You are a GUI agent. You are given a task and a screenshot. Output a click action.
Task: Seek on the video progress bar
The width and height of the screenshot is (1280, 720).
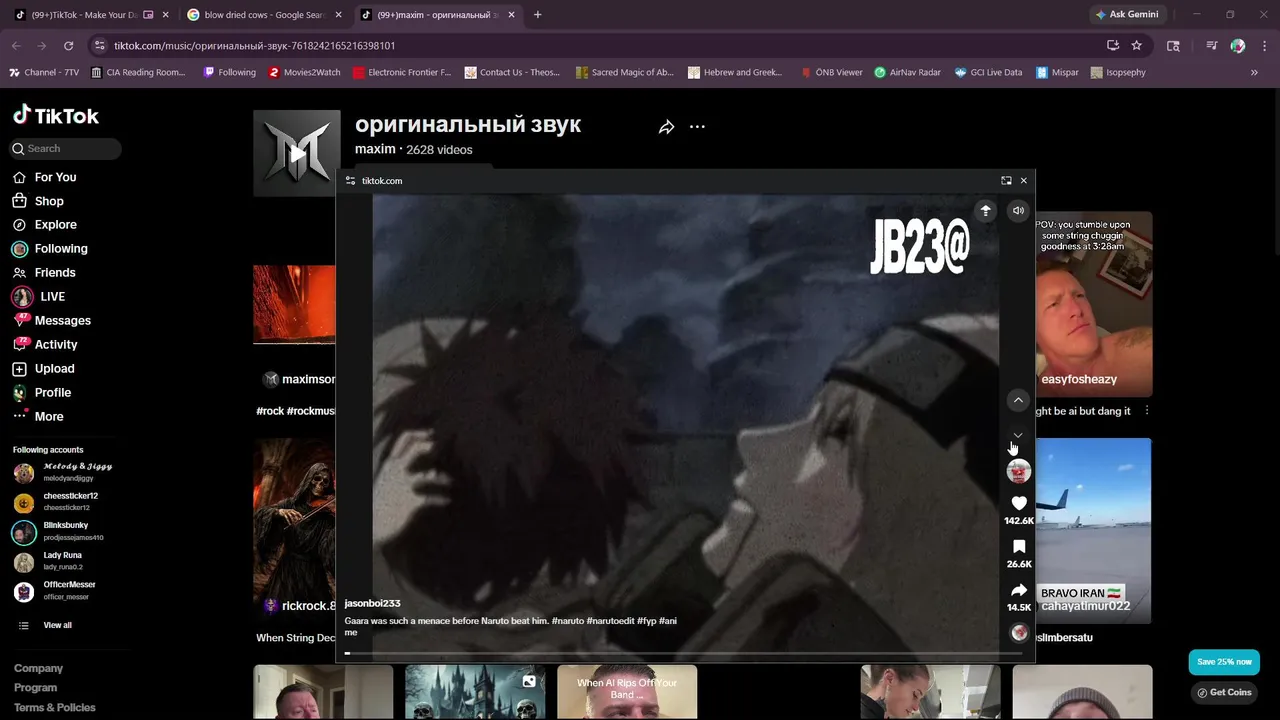(x=685, y=654)
